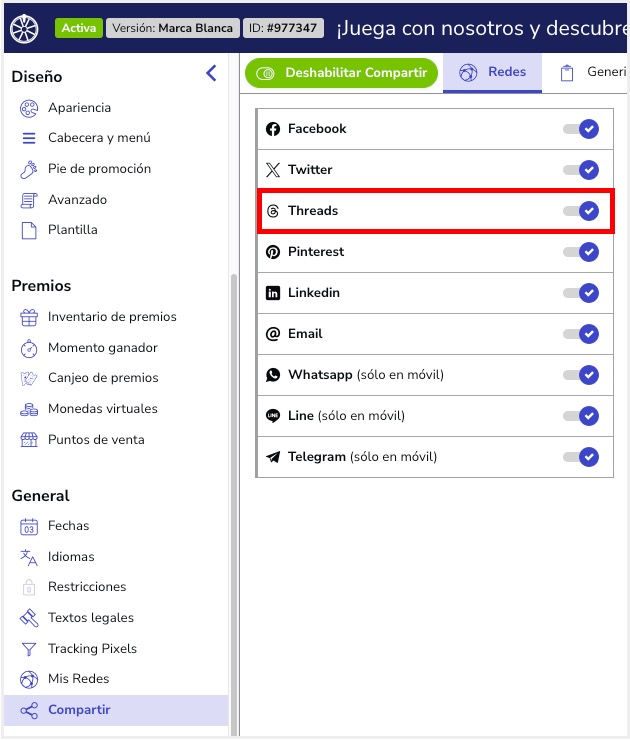Click the app wheel logo in header
The width and height of the screenshot is (630, 740).
[x=25, y=28]
